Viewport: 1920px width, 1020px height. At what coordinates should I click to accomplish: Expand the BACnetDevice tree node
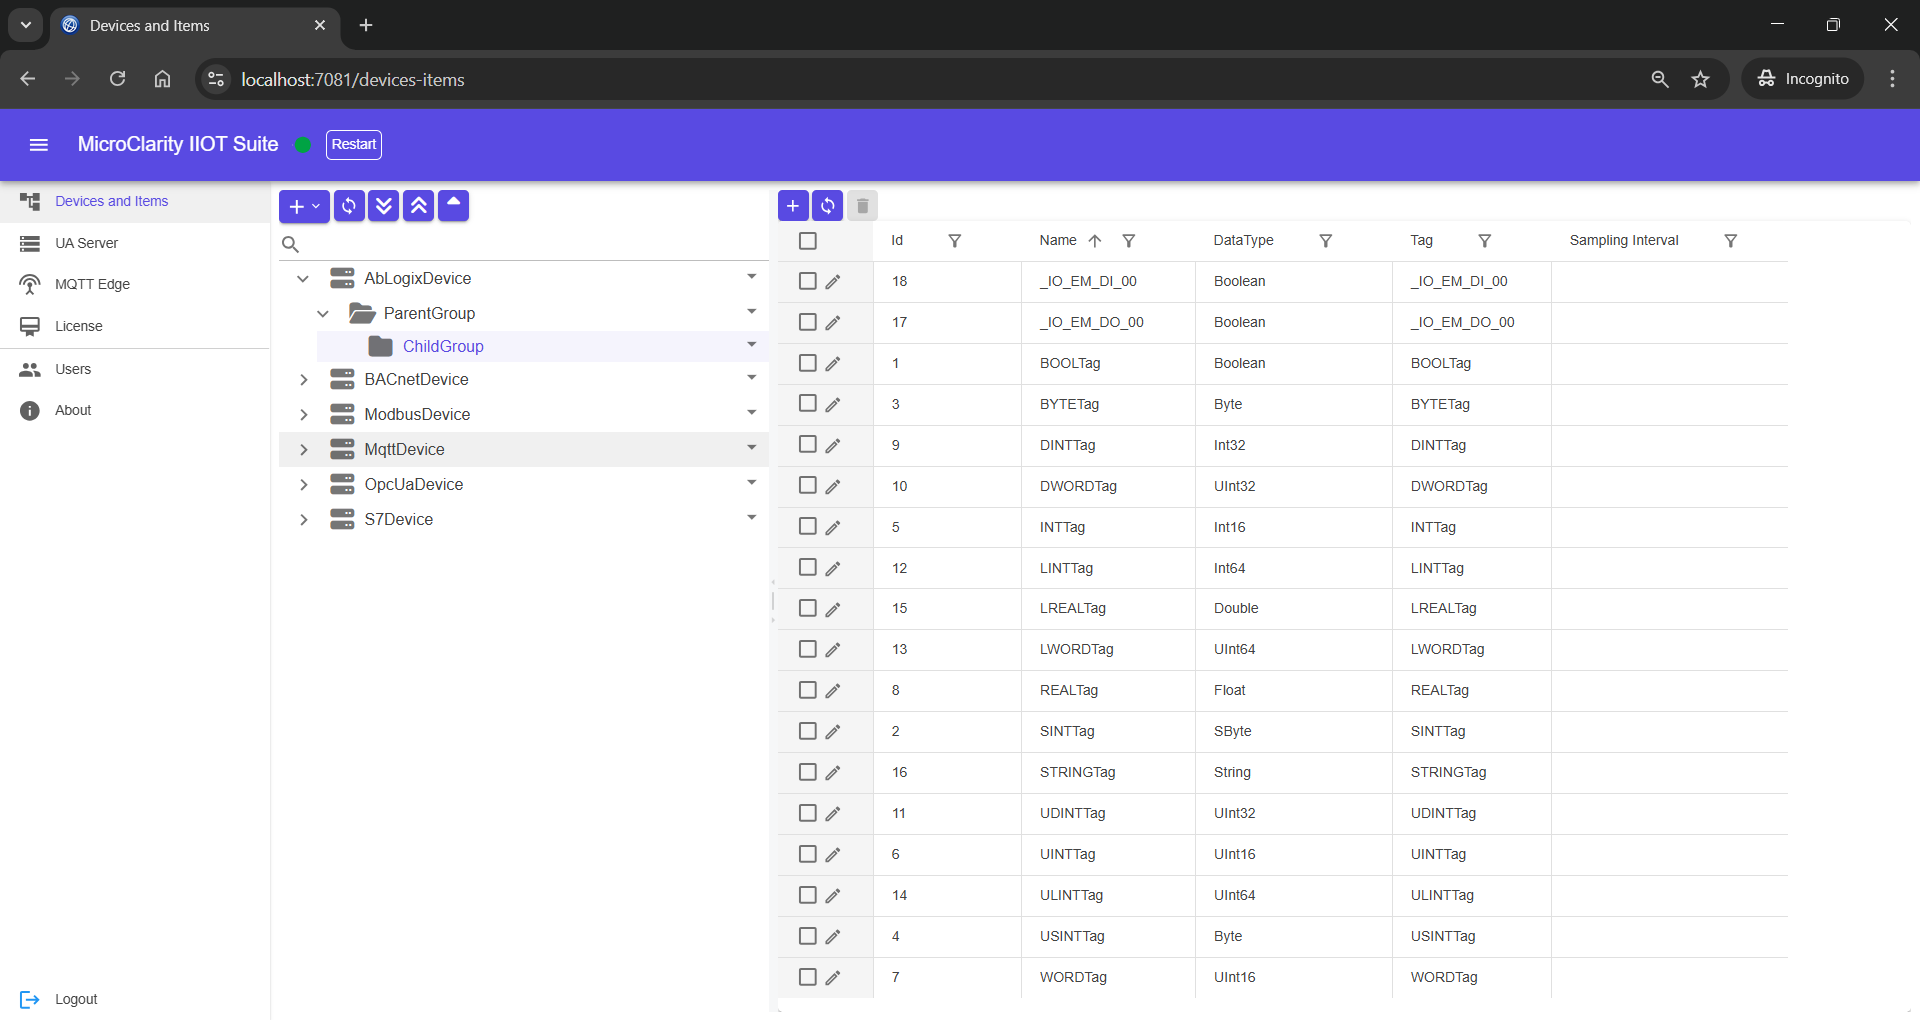coord(303,380)
